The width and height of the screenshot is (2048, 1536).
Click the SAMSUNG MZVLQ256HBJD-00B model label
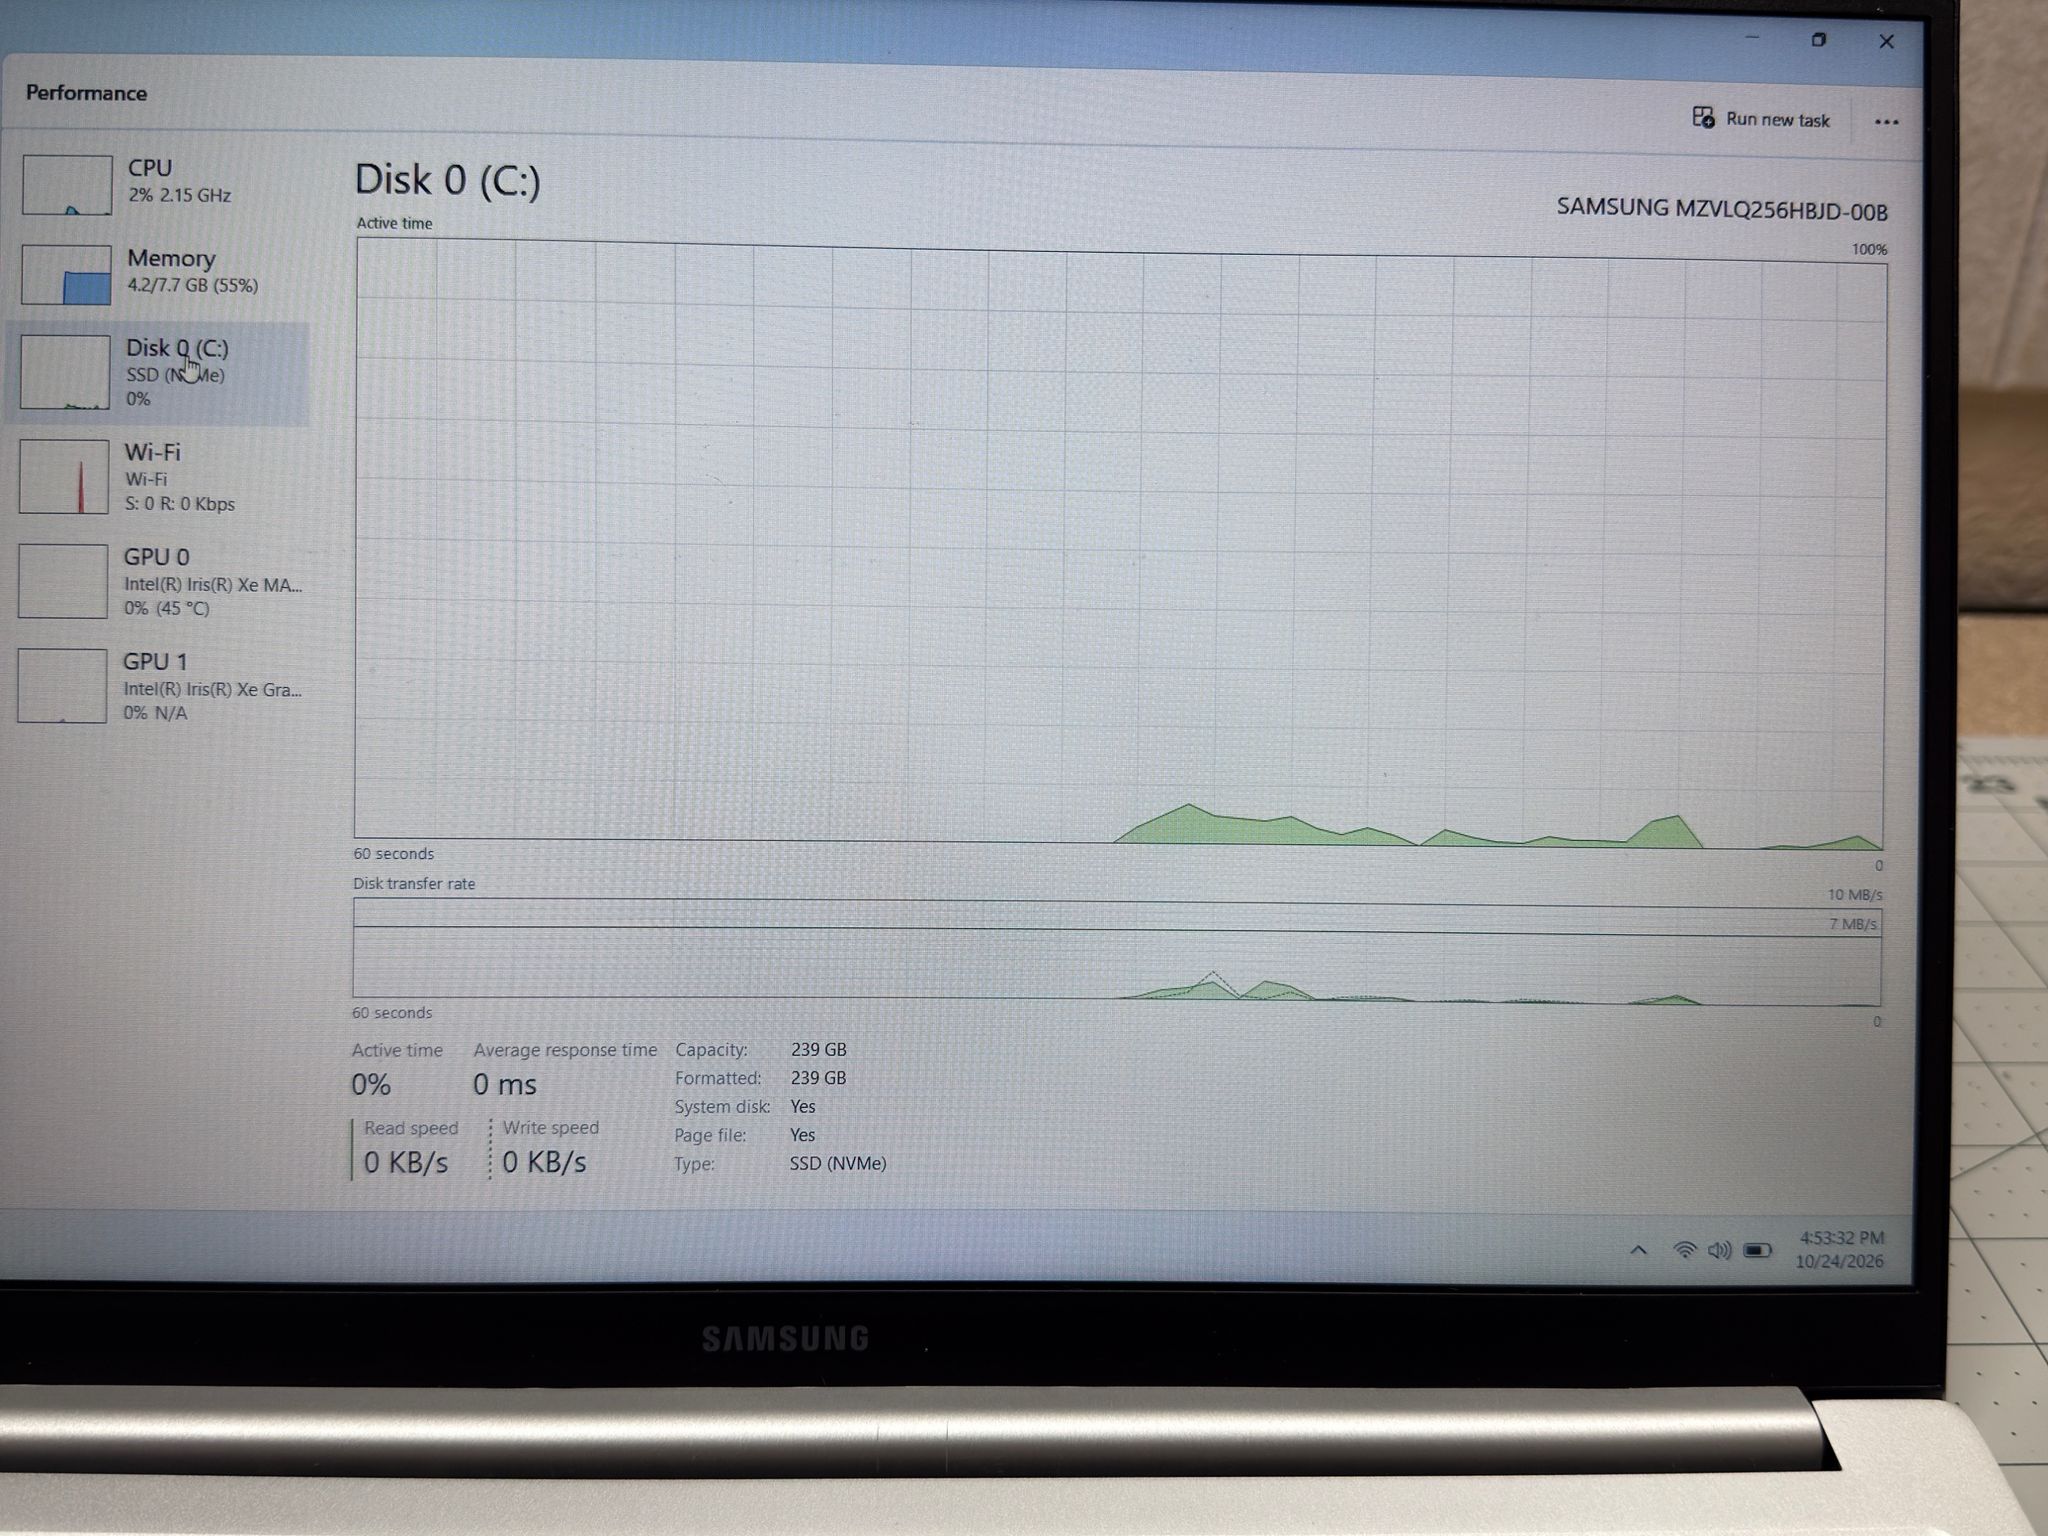(1722, 210)
